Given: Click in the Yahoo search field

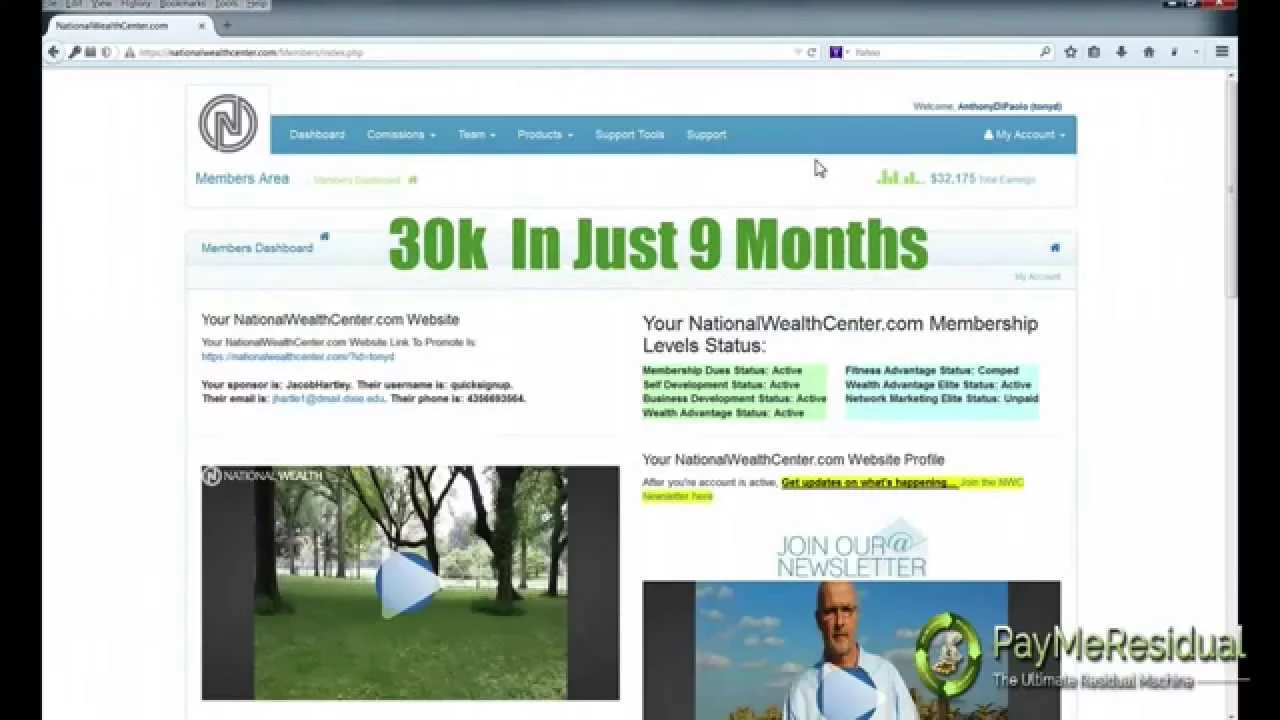Looking at the screenshot, I should [x=945, y=52].
